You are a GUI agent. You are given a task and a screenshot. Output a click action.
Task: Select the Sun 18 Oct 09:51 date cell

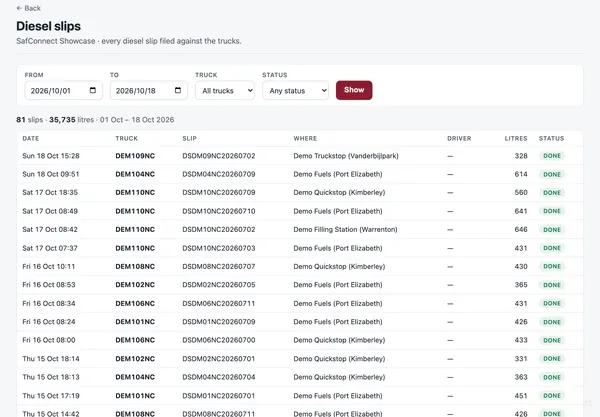(51, 174)
